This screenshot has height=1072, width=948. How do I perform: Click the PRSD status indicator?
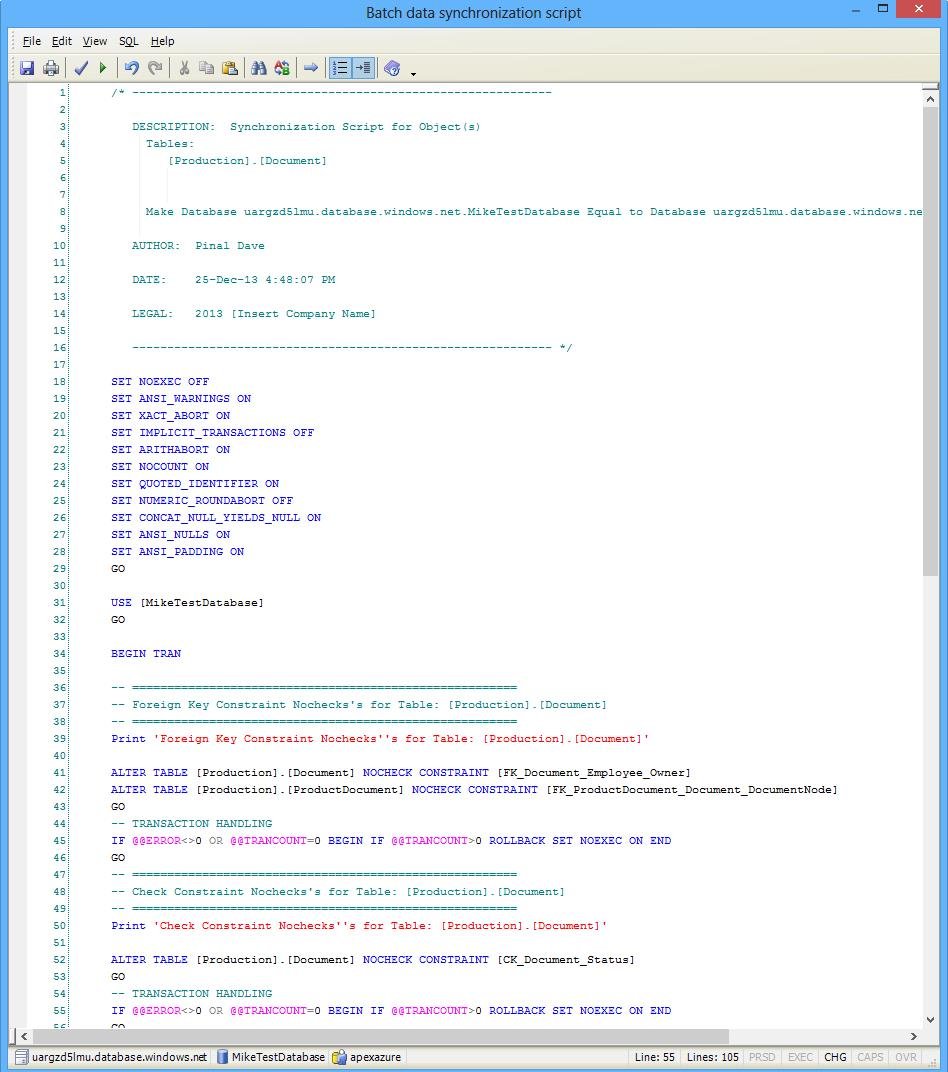(x=761, y=1057)
